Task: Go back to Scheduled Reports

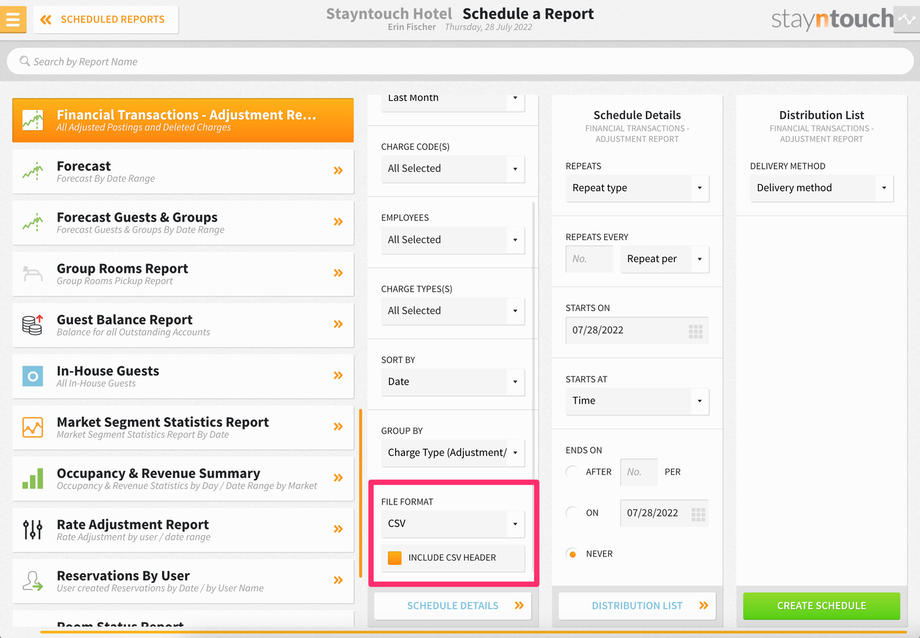Action: 106,19
